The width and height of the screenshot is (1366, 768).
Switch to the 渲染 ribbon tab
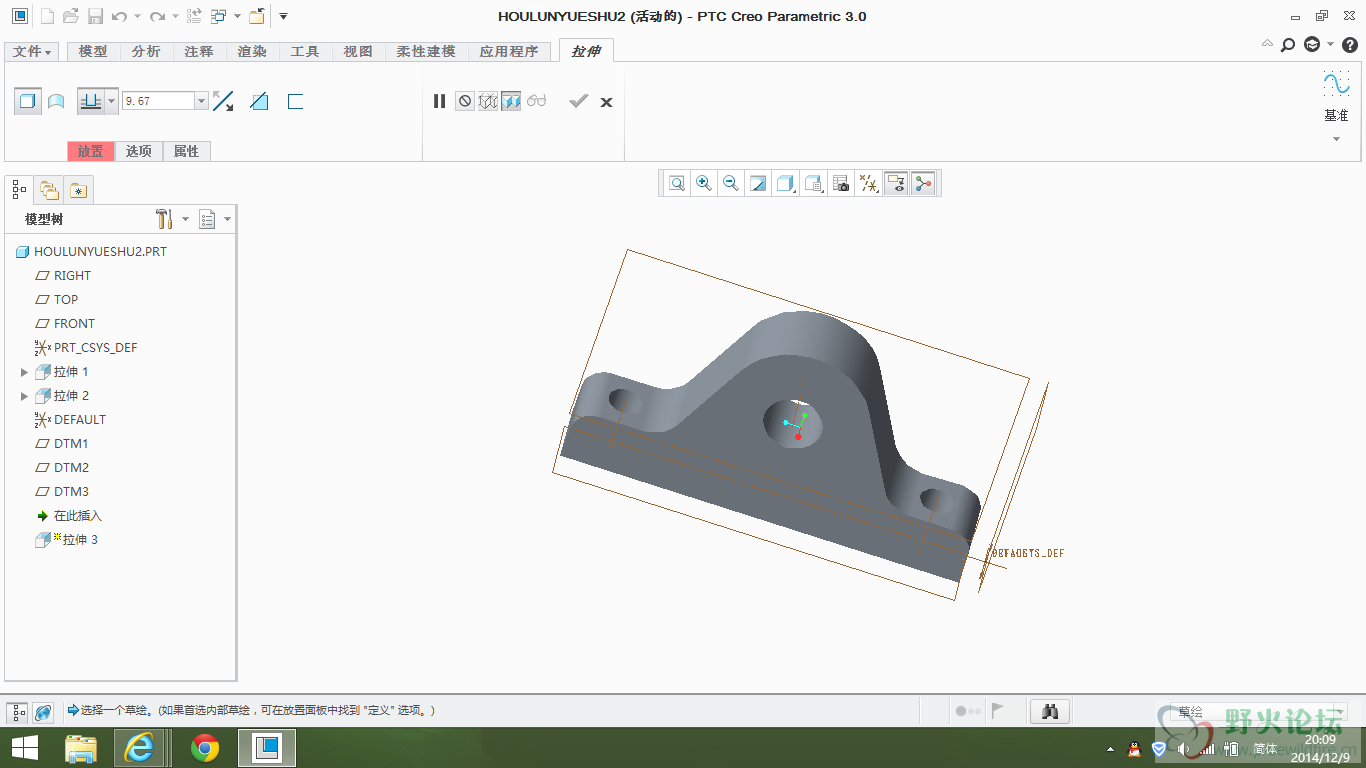(x=252, y=52)
